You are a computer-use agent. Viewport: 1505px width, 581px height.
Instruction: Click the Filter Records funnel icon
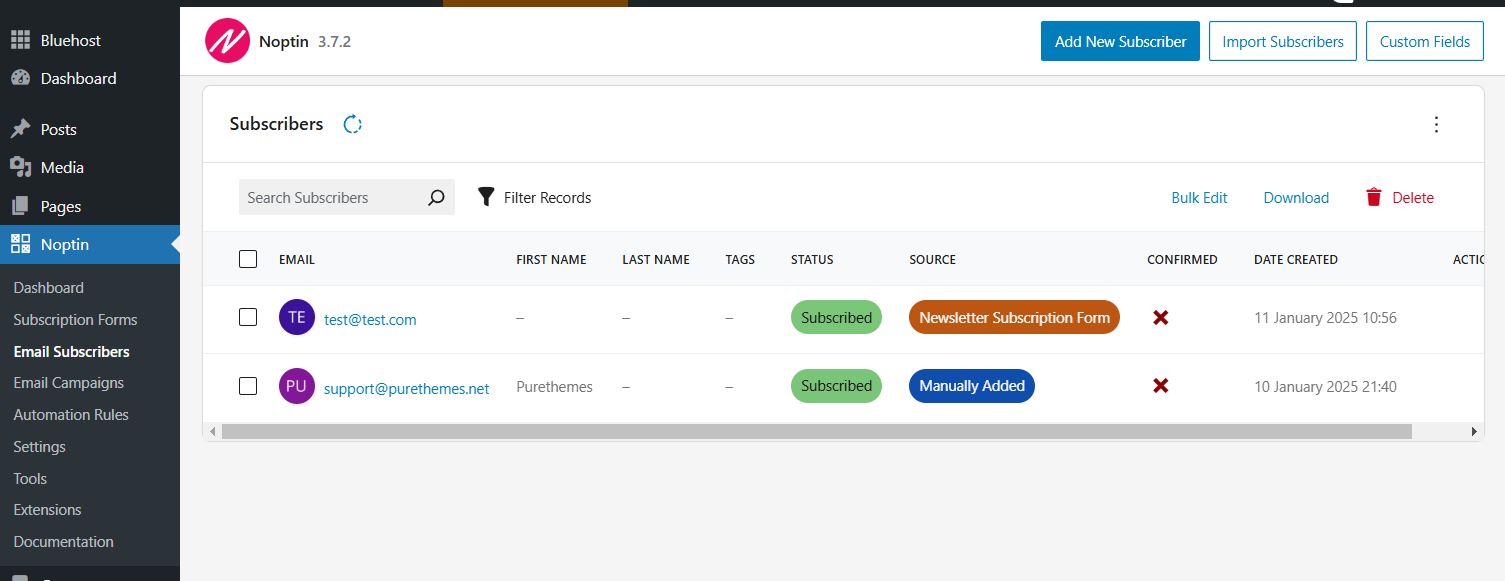click(486, 197)
